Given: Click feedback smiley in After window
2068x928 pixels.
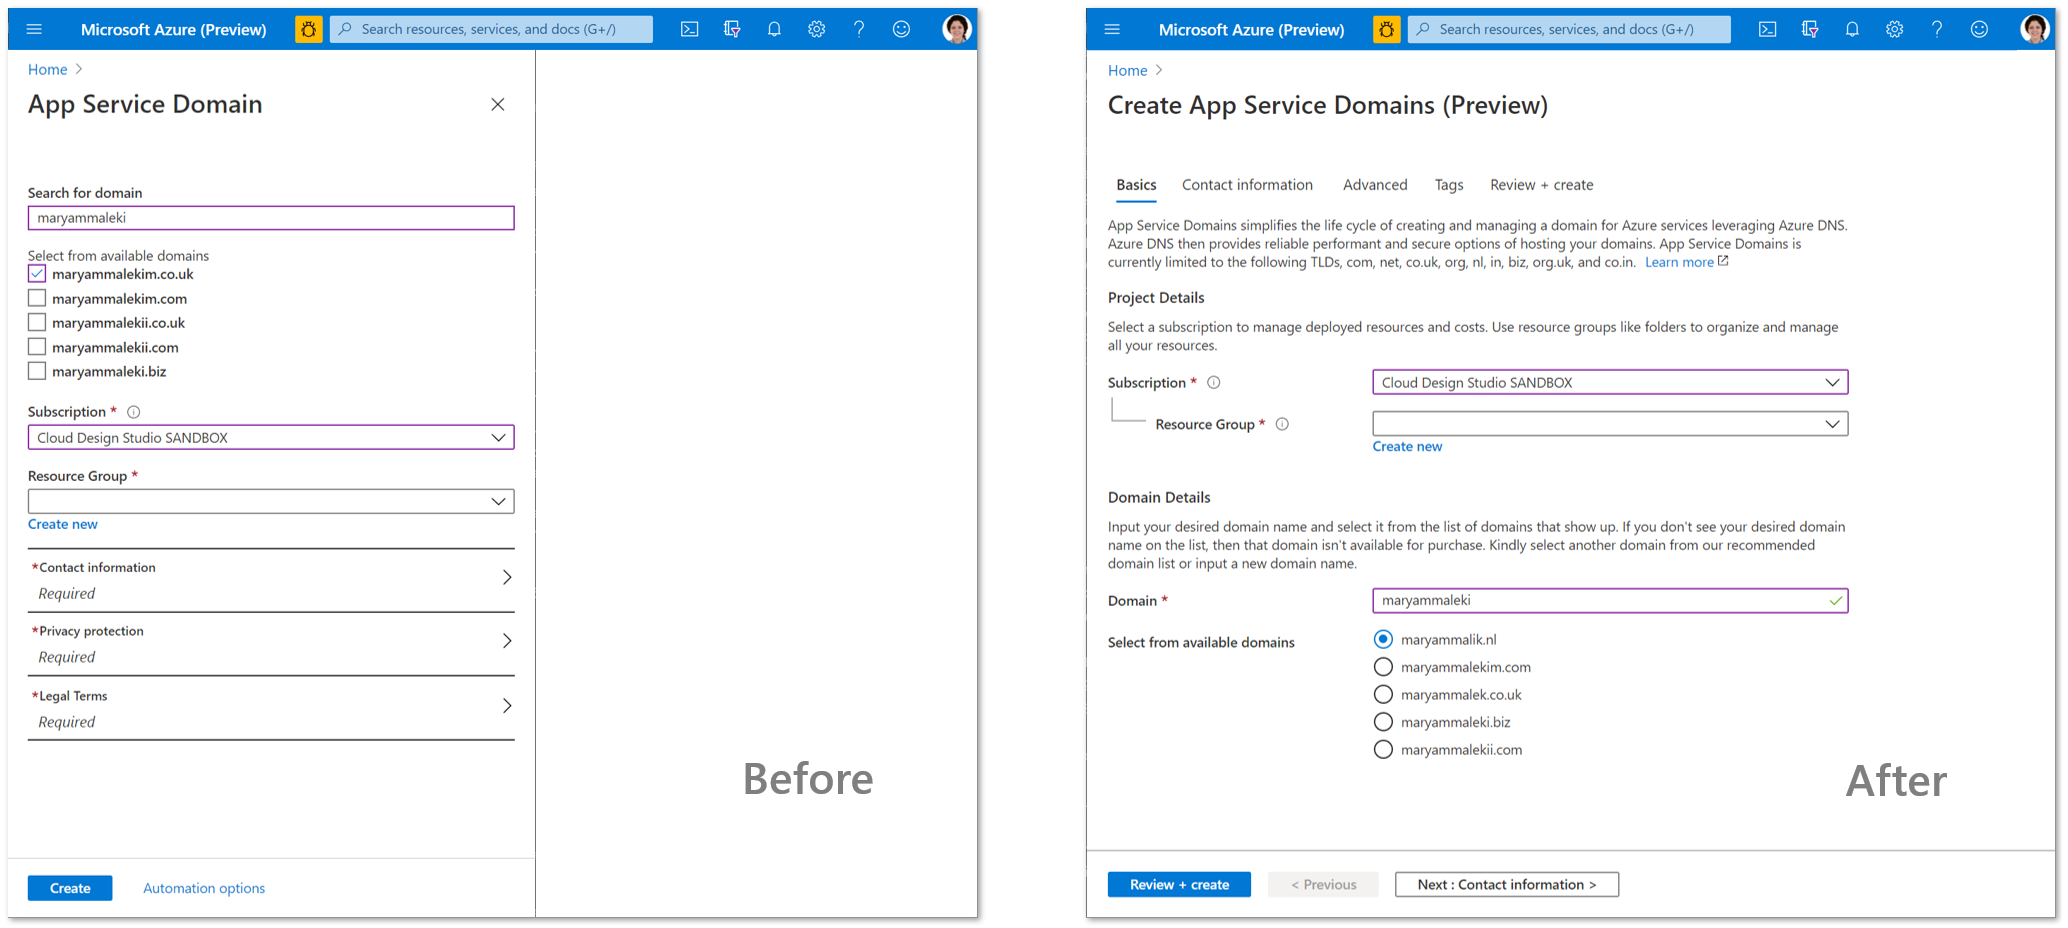Looking at the screenshot, I should (1979, 29).
